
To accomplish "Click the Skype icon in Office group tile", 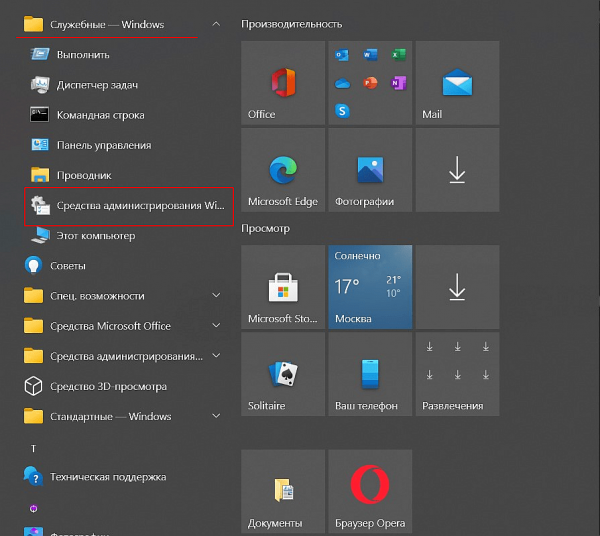I will 342,111.
